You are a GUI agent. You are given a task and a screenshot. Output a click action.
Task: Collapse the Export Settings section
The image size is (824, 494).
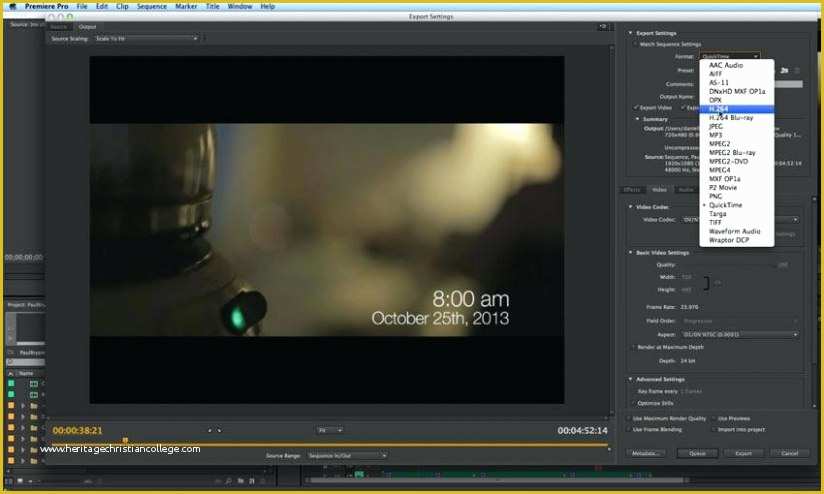(630, 33)
